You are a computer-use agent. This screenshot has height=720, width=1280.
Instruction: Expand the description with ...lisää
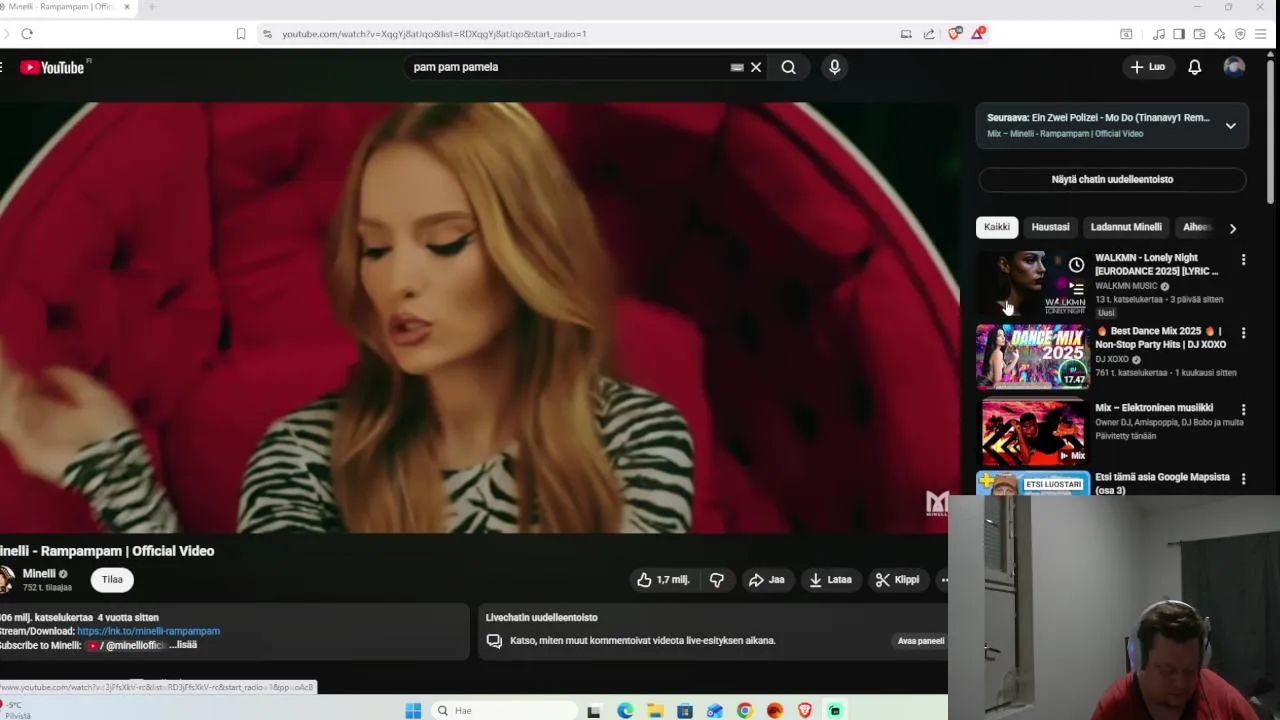(183, 645)
